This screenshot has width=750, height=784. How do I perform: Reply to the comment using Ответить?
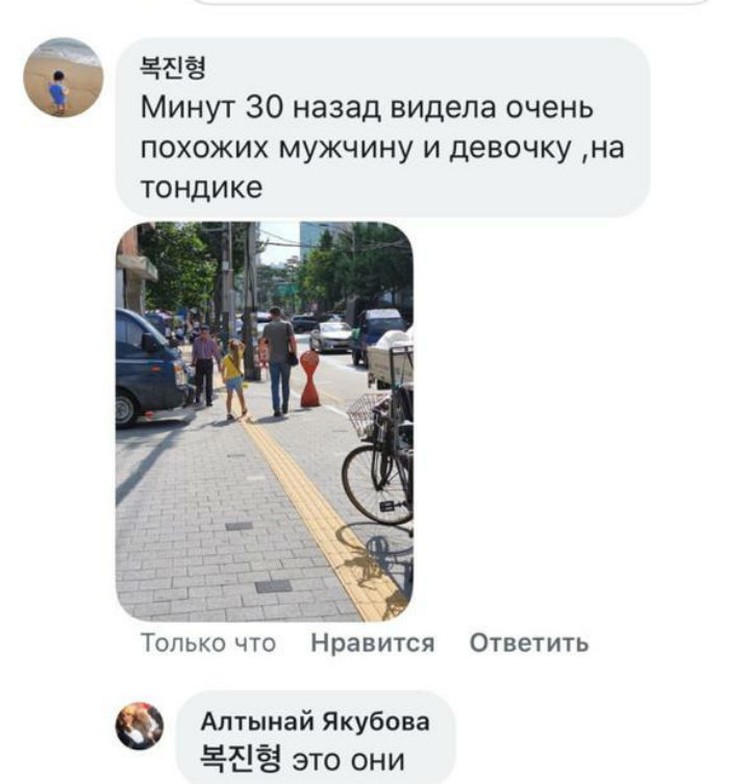tap(529, 642)
